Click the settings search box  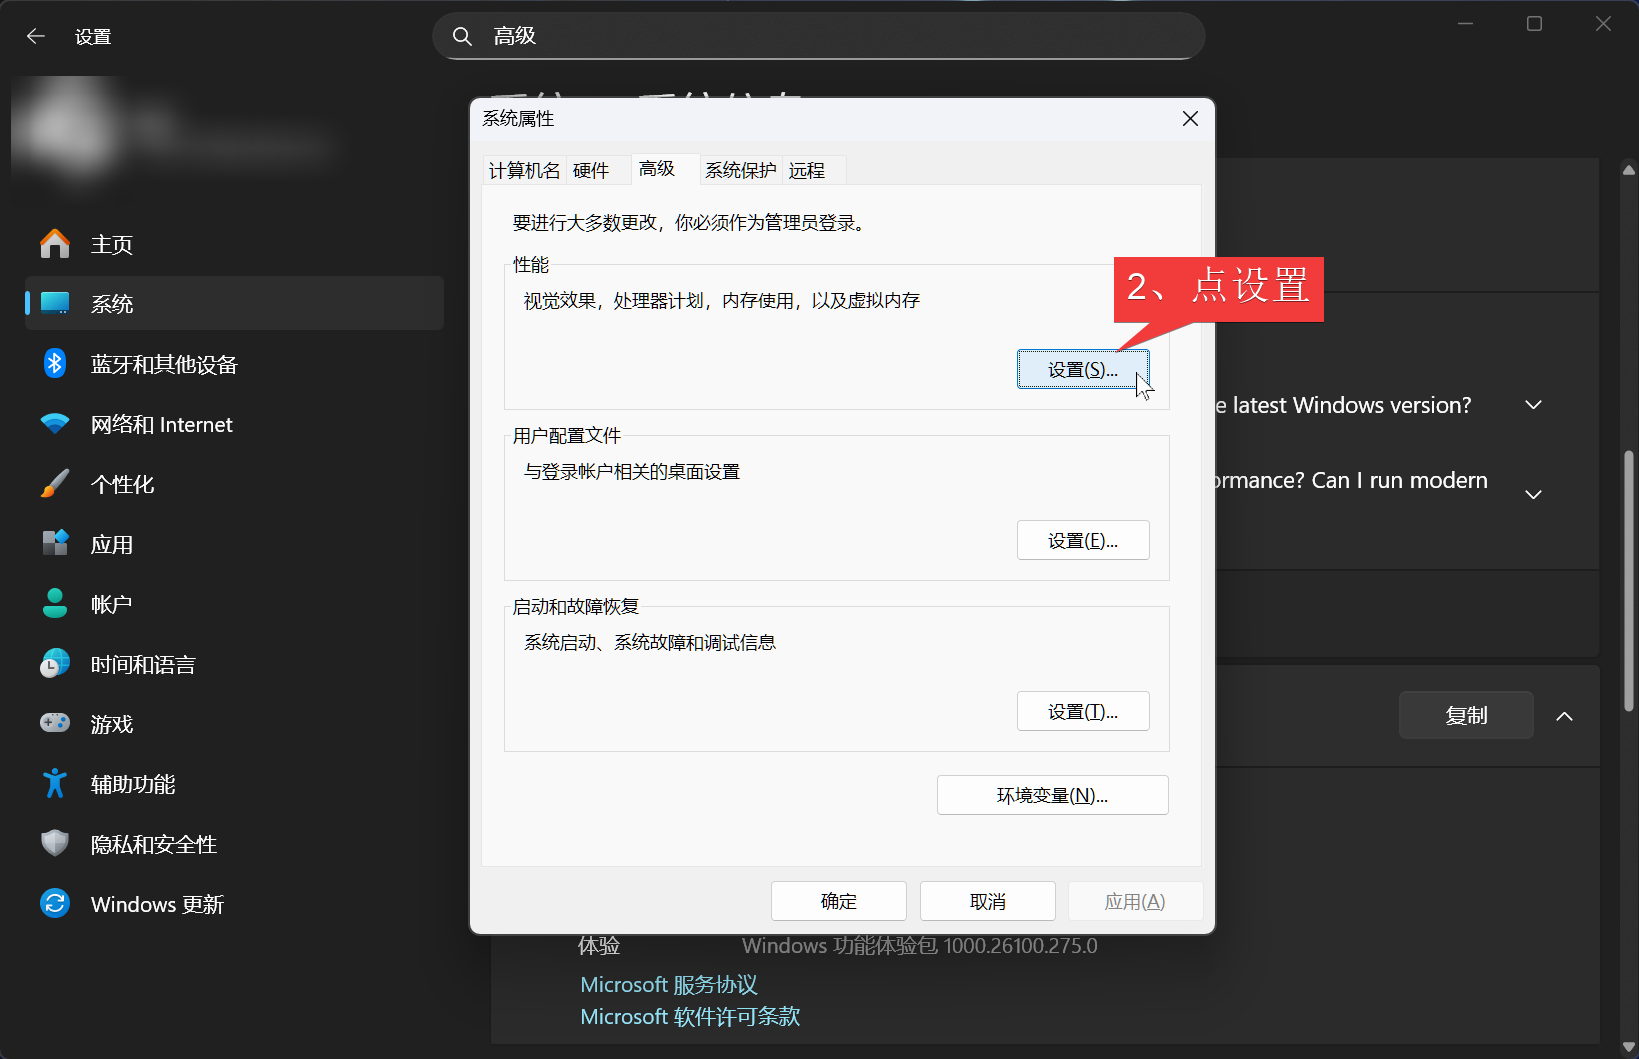[818, 37]
